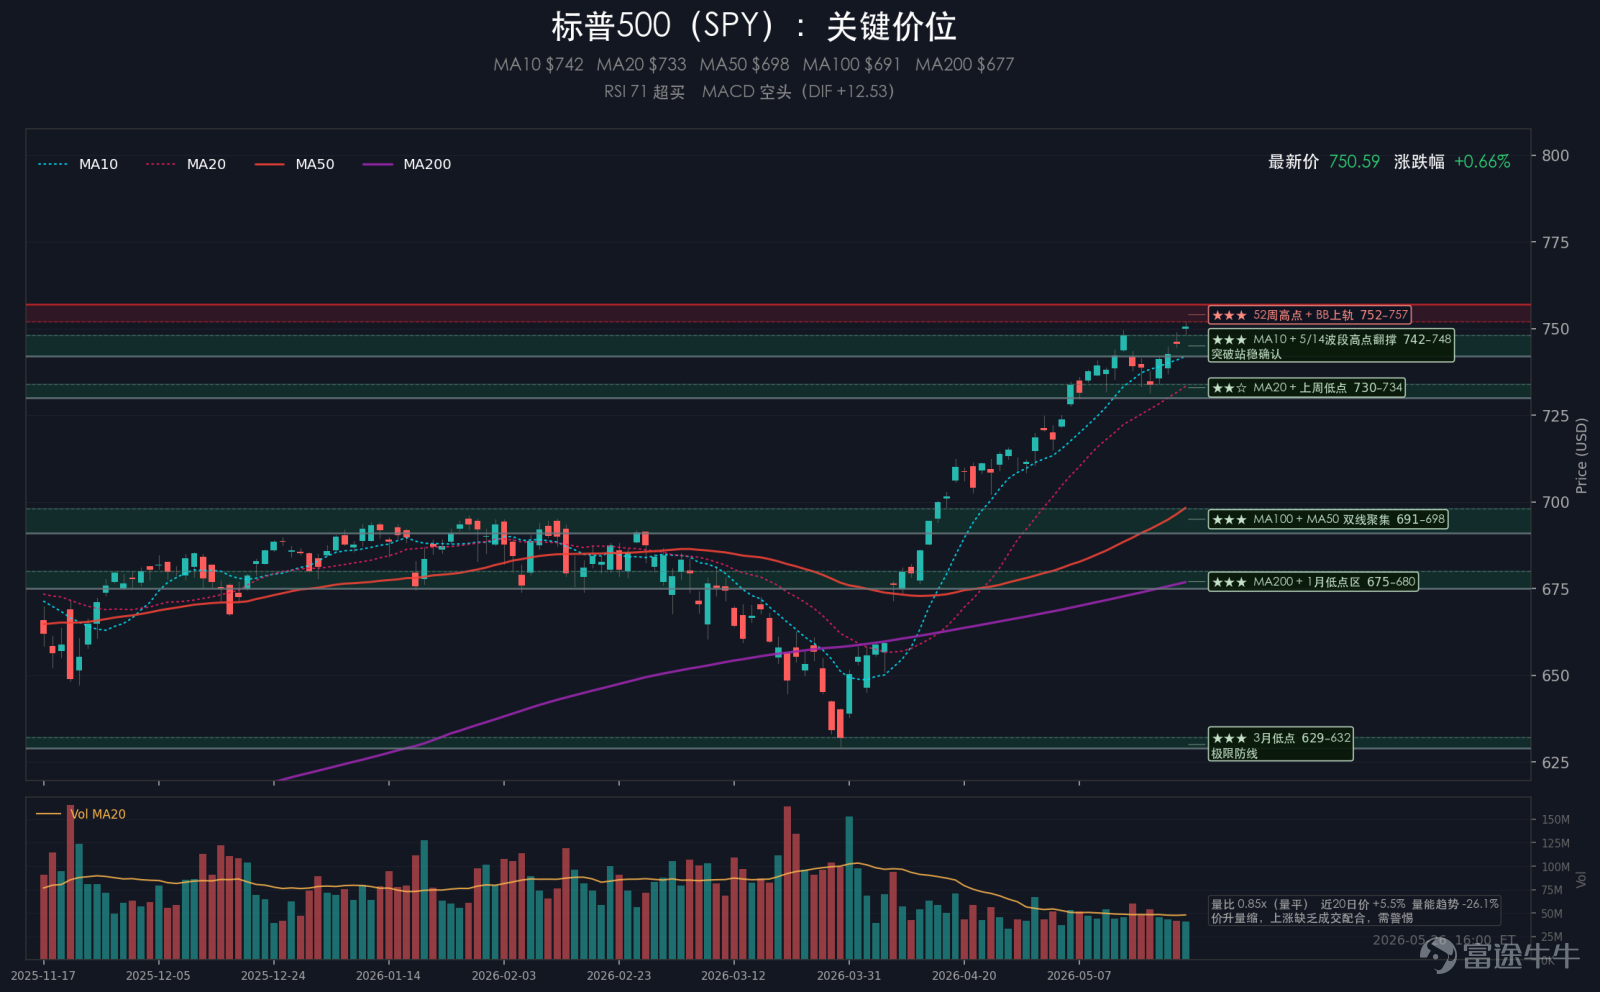Click the MA50 legend entry in chart
This screenshot has height=992, width=1600.
pyautogui.click(x=294, y=164)
